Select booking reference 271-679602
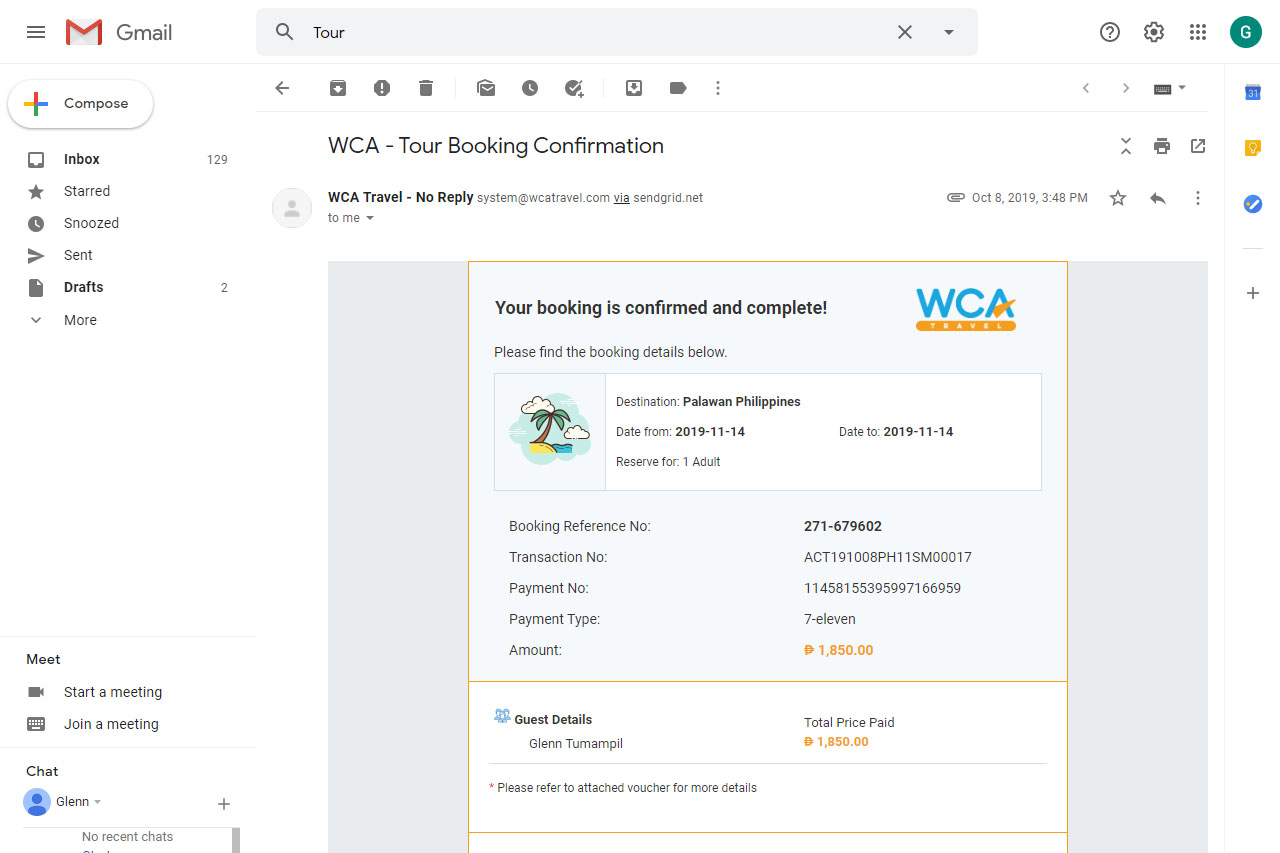The width and height of the screenshot is (1280, 853). [x=843, y=526]
